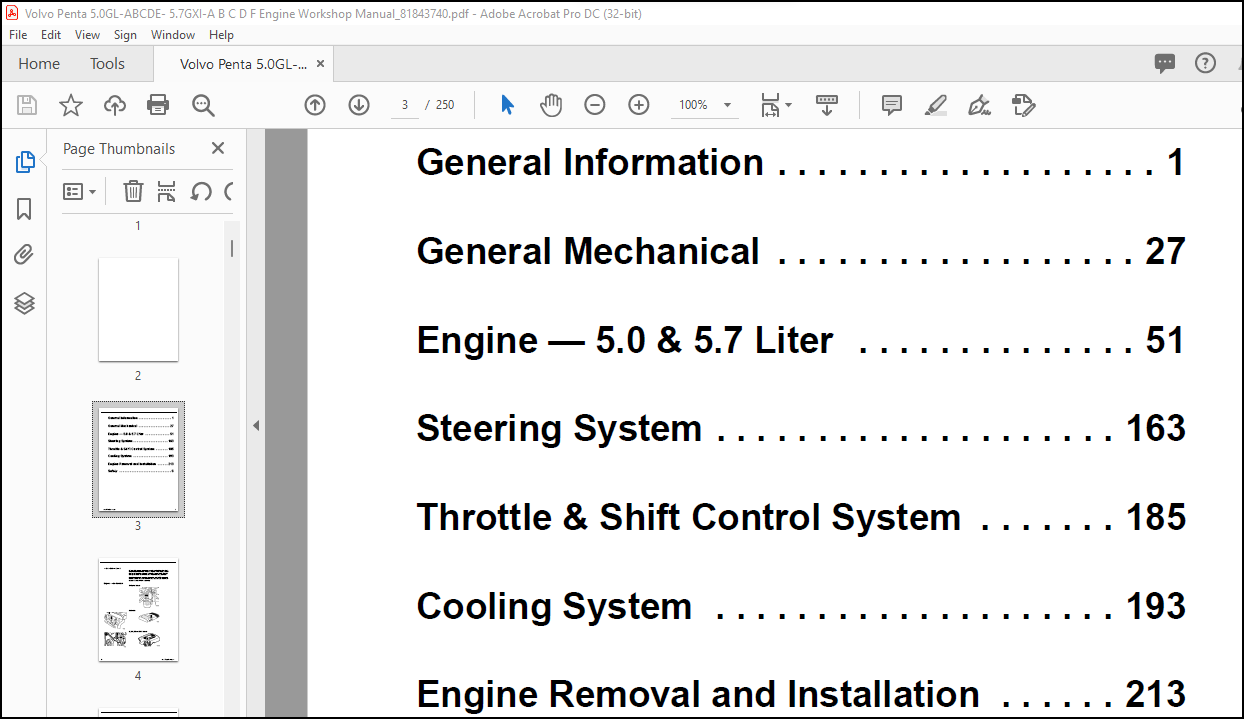The image size is (1244, 719).
Task: Open the Help question mark icon
Action: [x=1205, y=63]
